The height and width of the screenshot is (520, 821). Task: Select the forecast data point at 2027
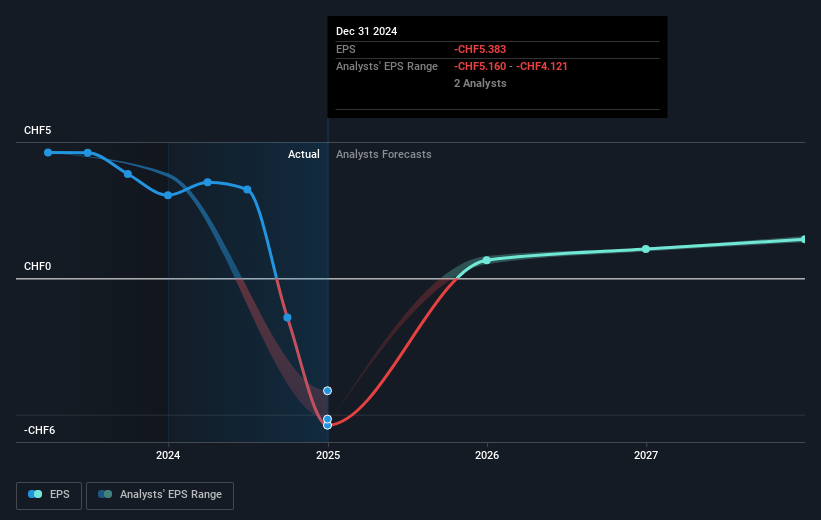click(x=646, y=249)
